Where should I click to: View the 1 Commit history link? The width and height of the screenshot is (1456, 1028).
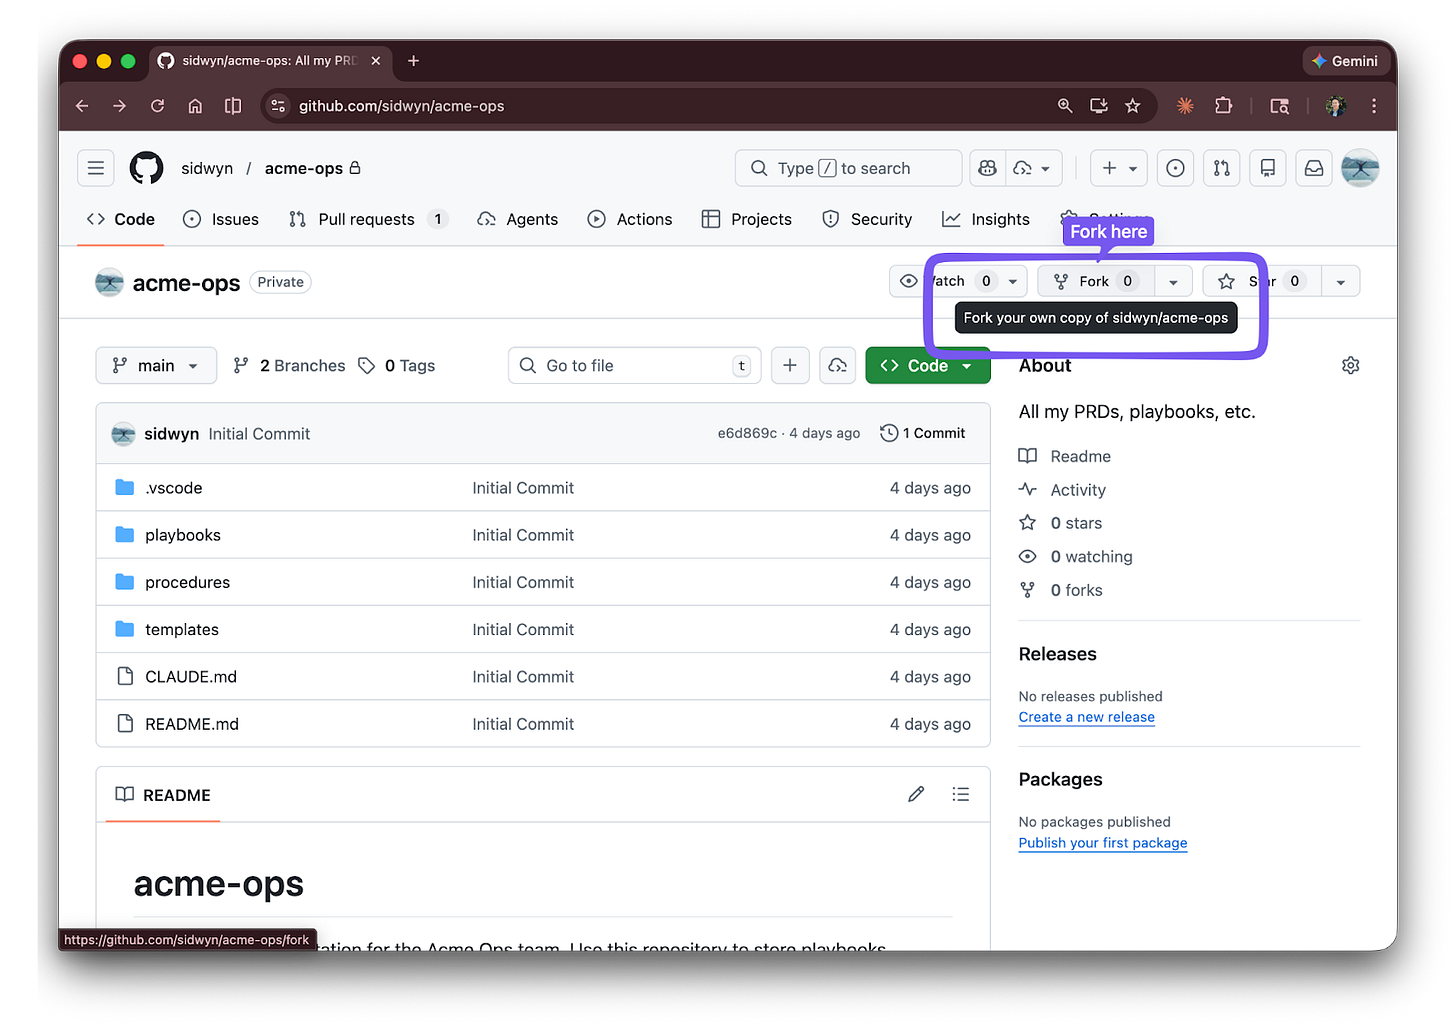[x=923, y=433]
